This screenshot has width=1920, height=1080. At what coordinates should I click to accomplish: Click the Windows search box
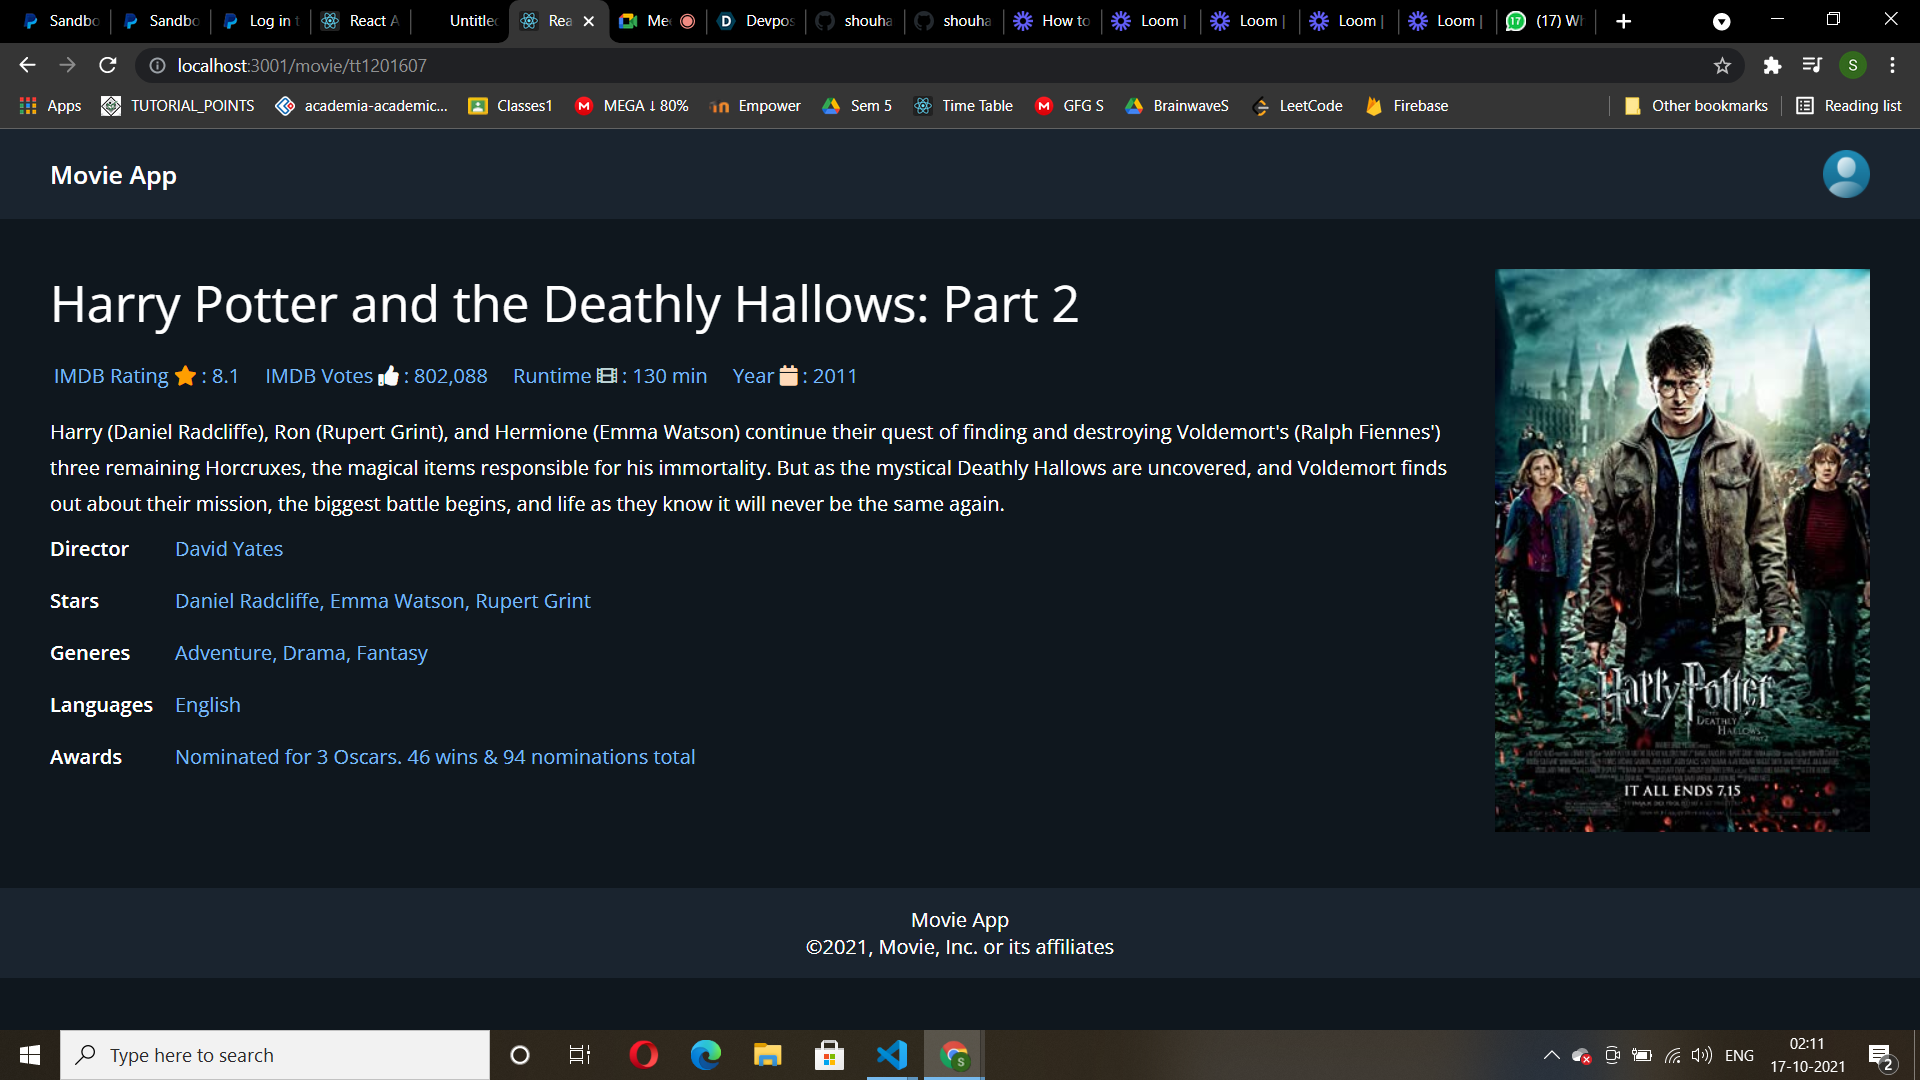275,1055
